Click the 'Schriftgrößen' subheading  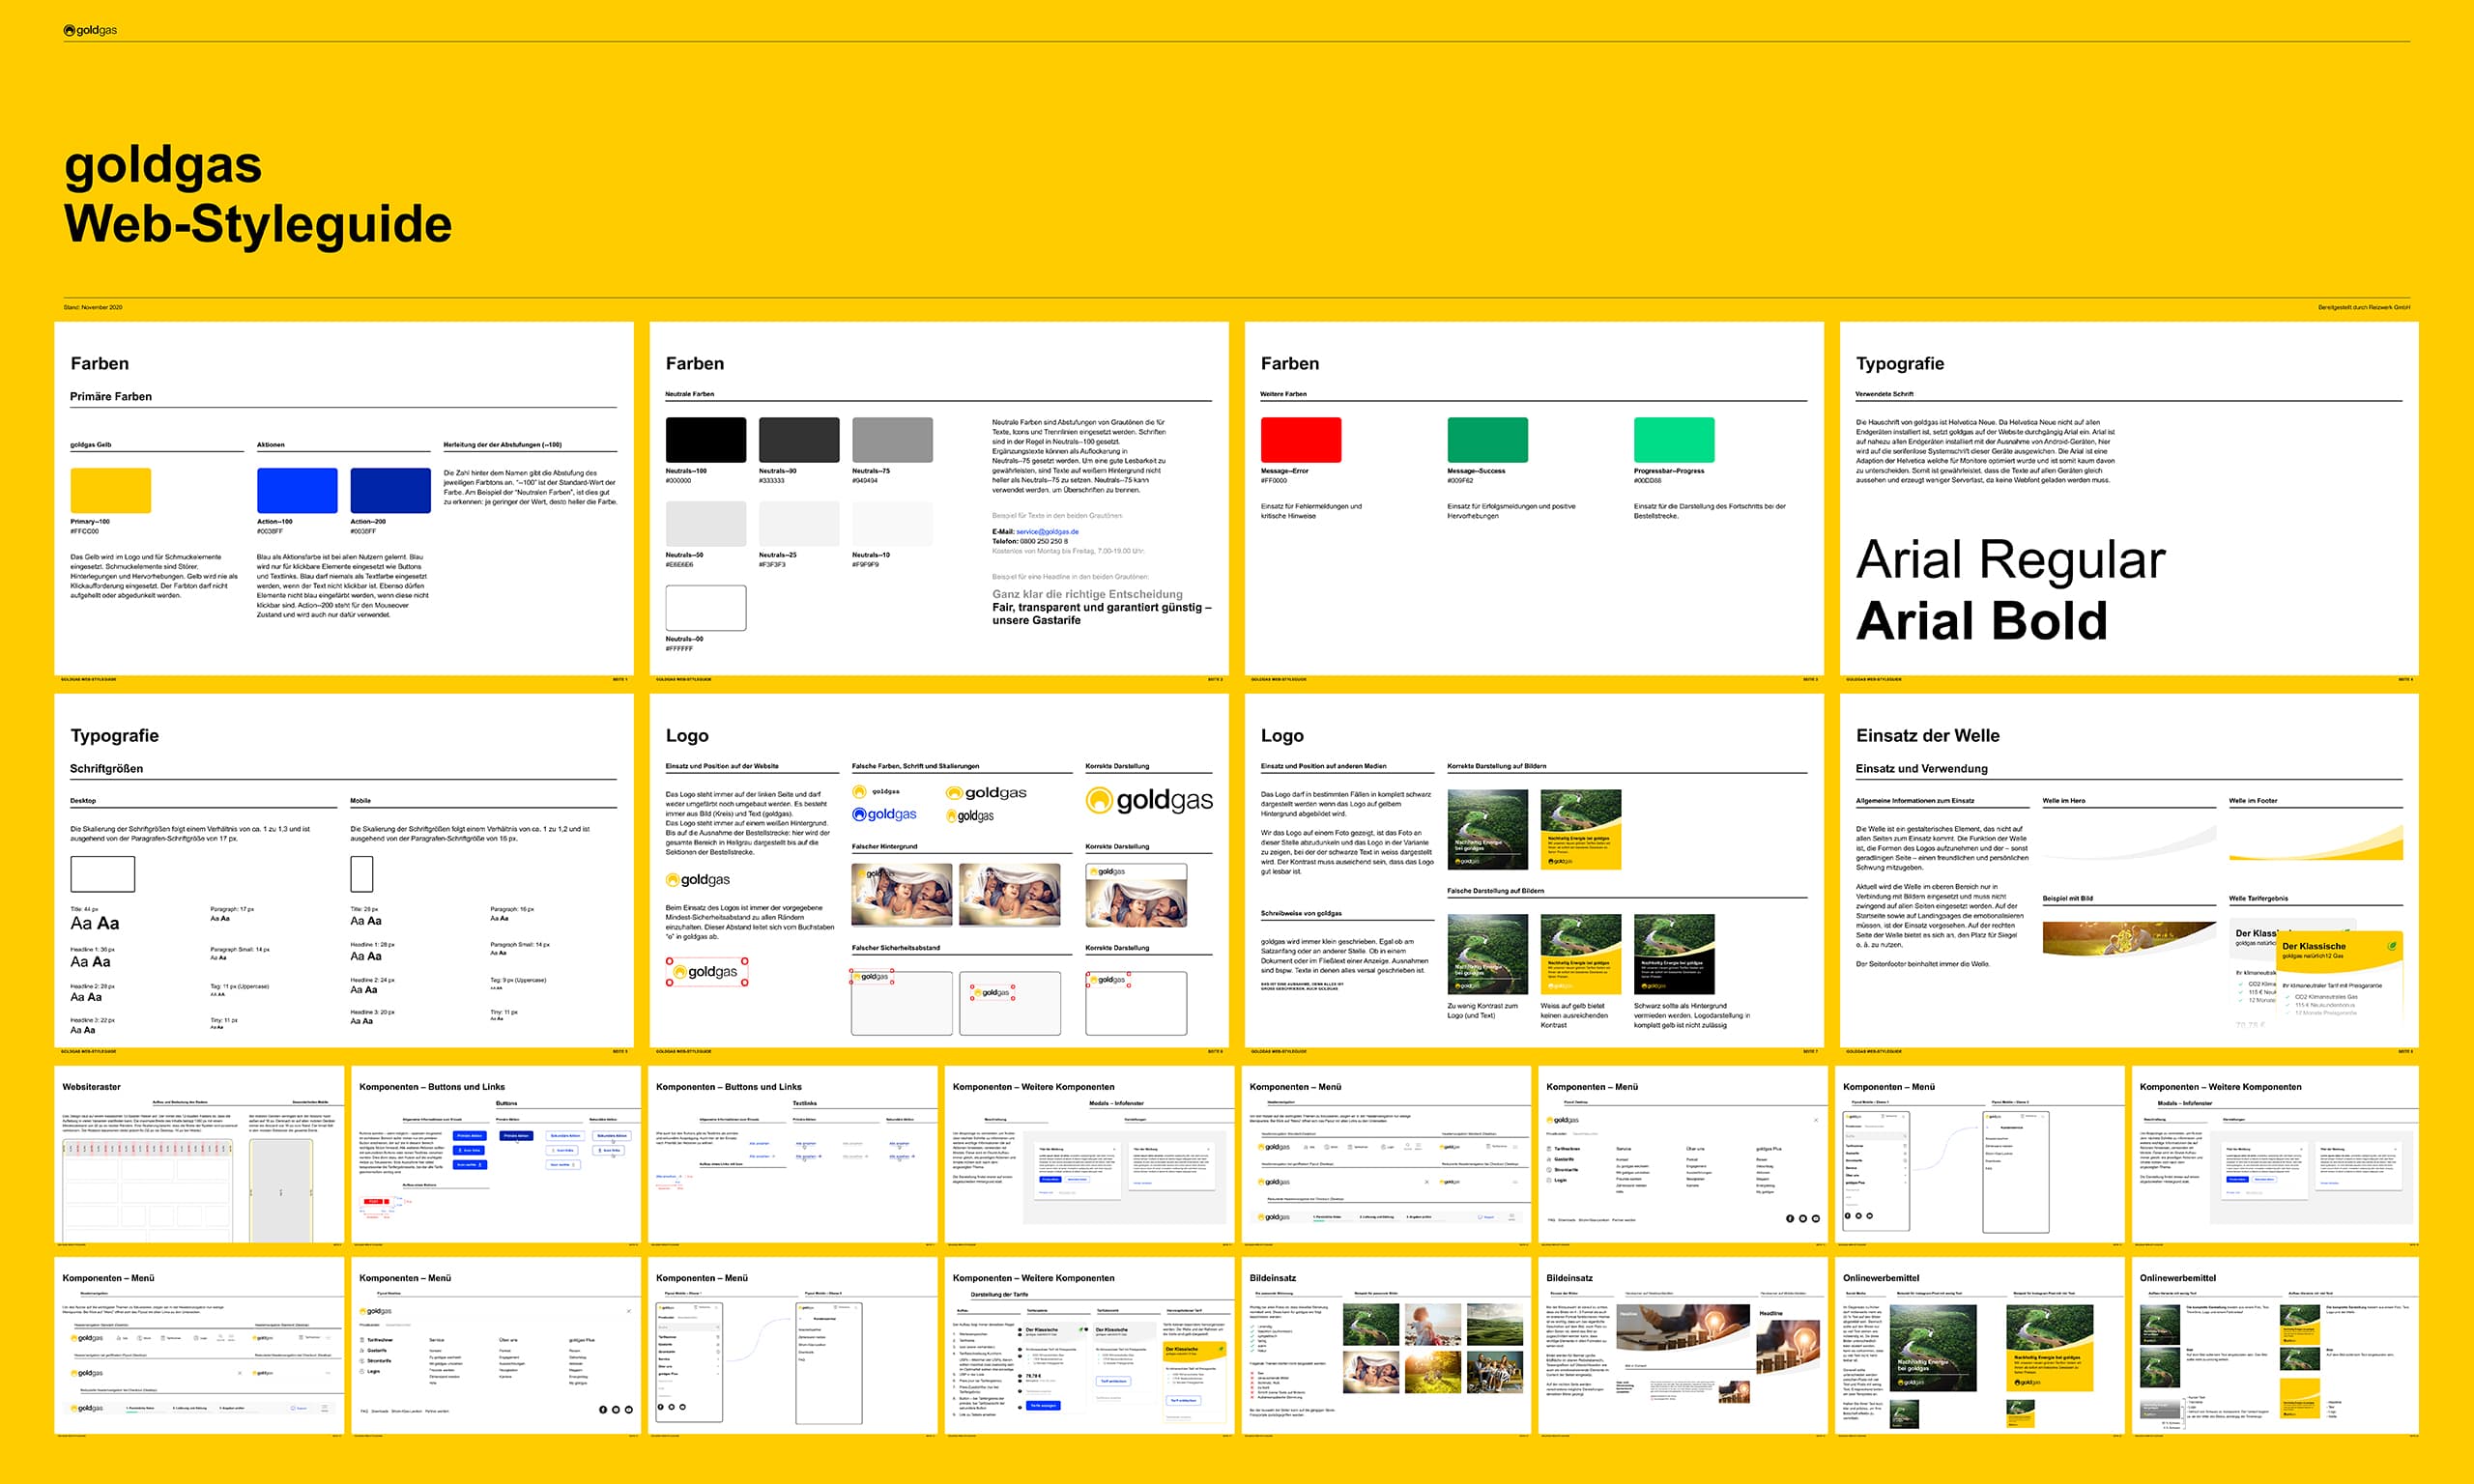[106, 768]
